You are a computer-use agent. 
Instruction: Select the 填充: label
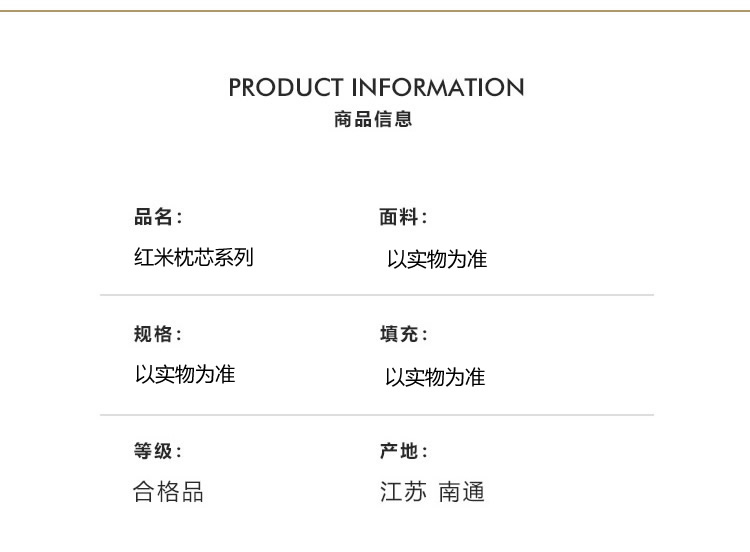[403, 334]
